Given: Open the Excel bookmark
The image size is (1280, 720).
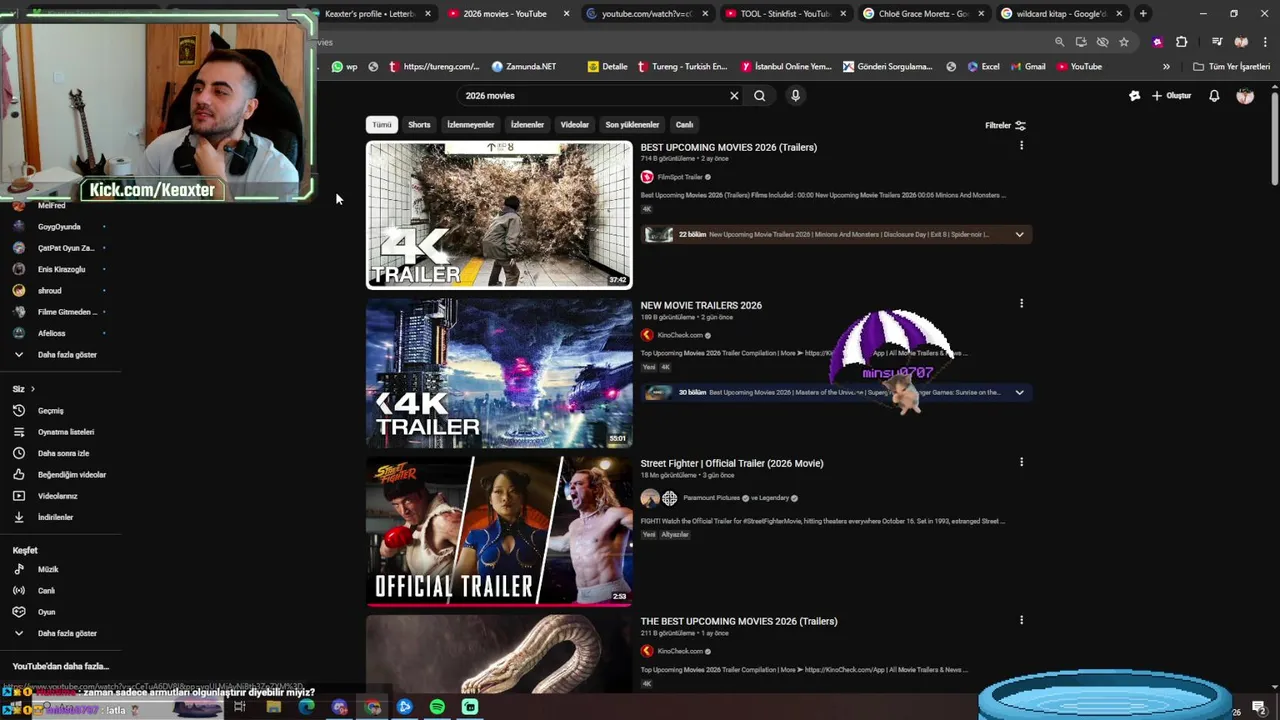Looking at the screenshot, I should (983, 67).
